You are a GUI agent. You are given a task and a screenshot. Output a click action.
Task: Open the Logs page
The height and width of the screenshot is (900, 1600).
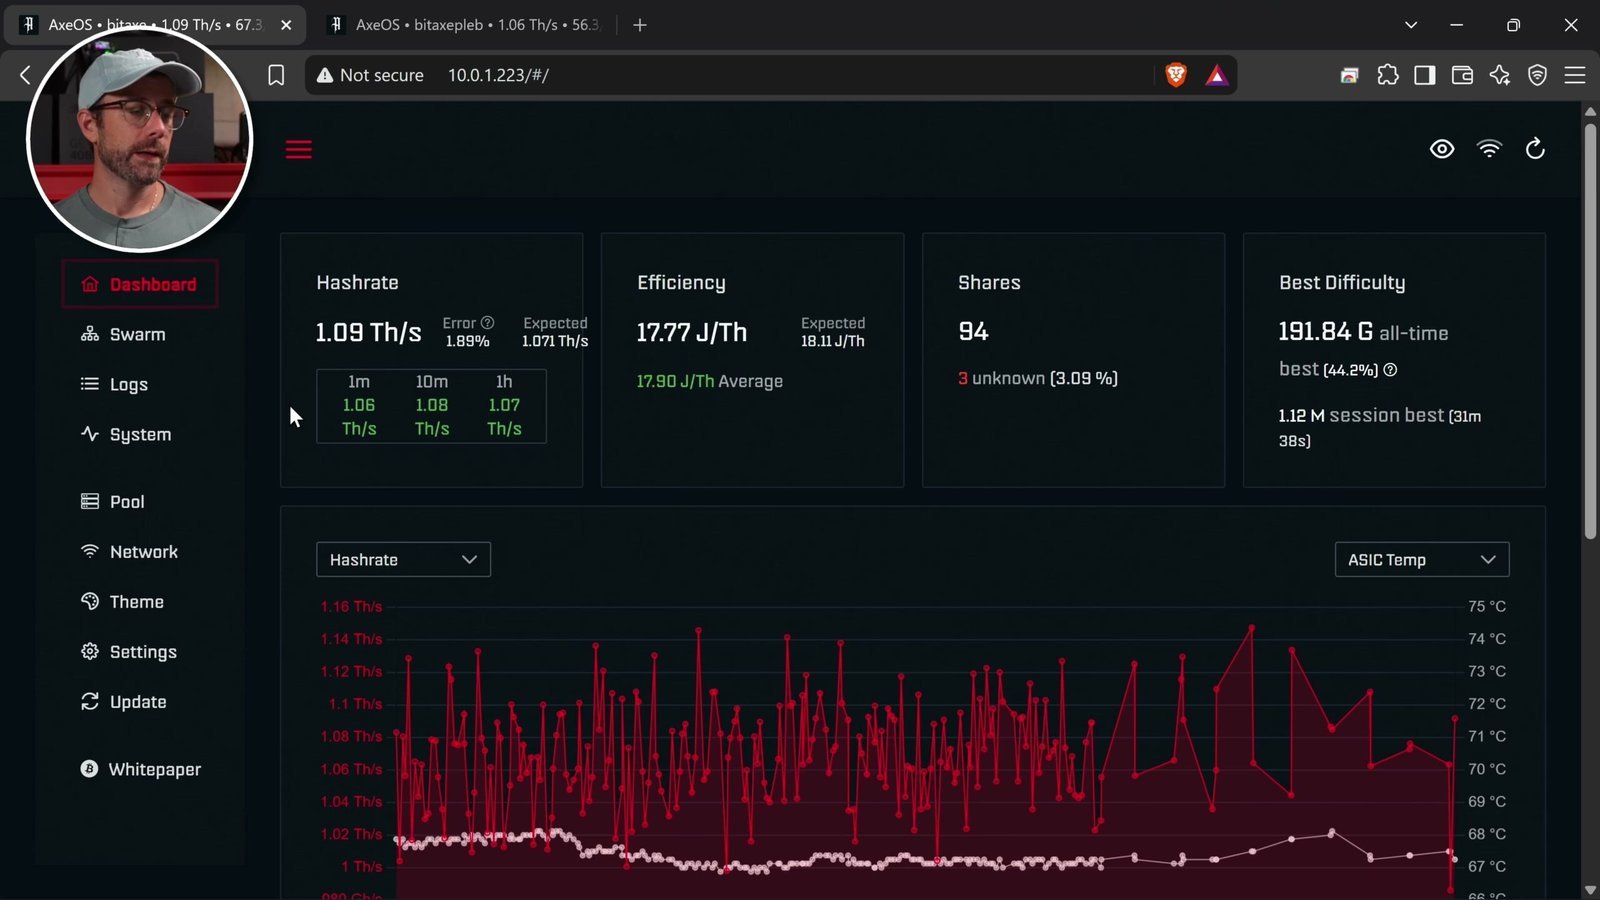pyautogui.click(x=114, y=384)
